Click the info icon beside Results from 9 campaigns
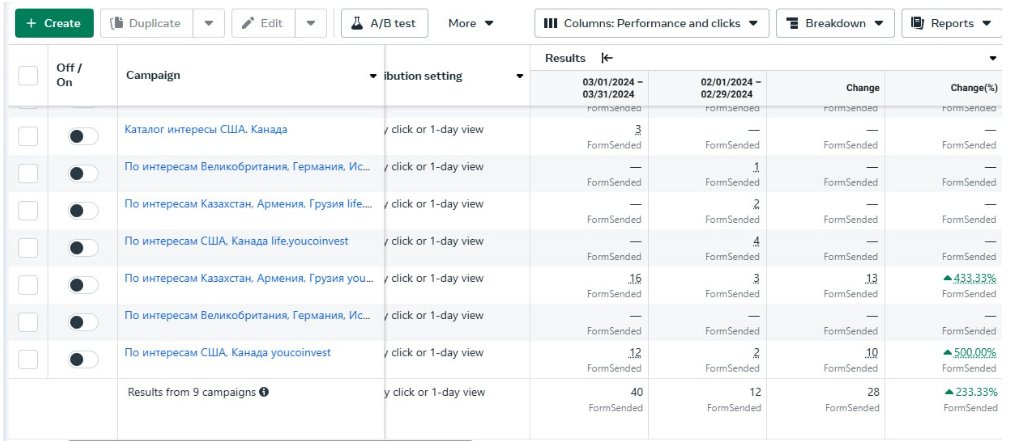Screen dimensions: 1015x441 pyautogui.click(x=264, y=393)
